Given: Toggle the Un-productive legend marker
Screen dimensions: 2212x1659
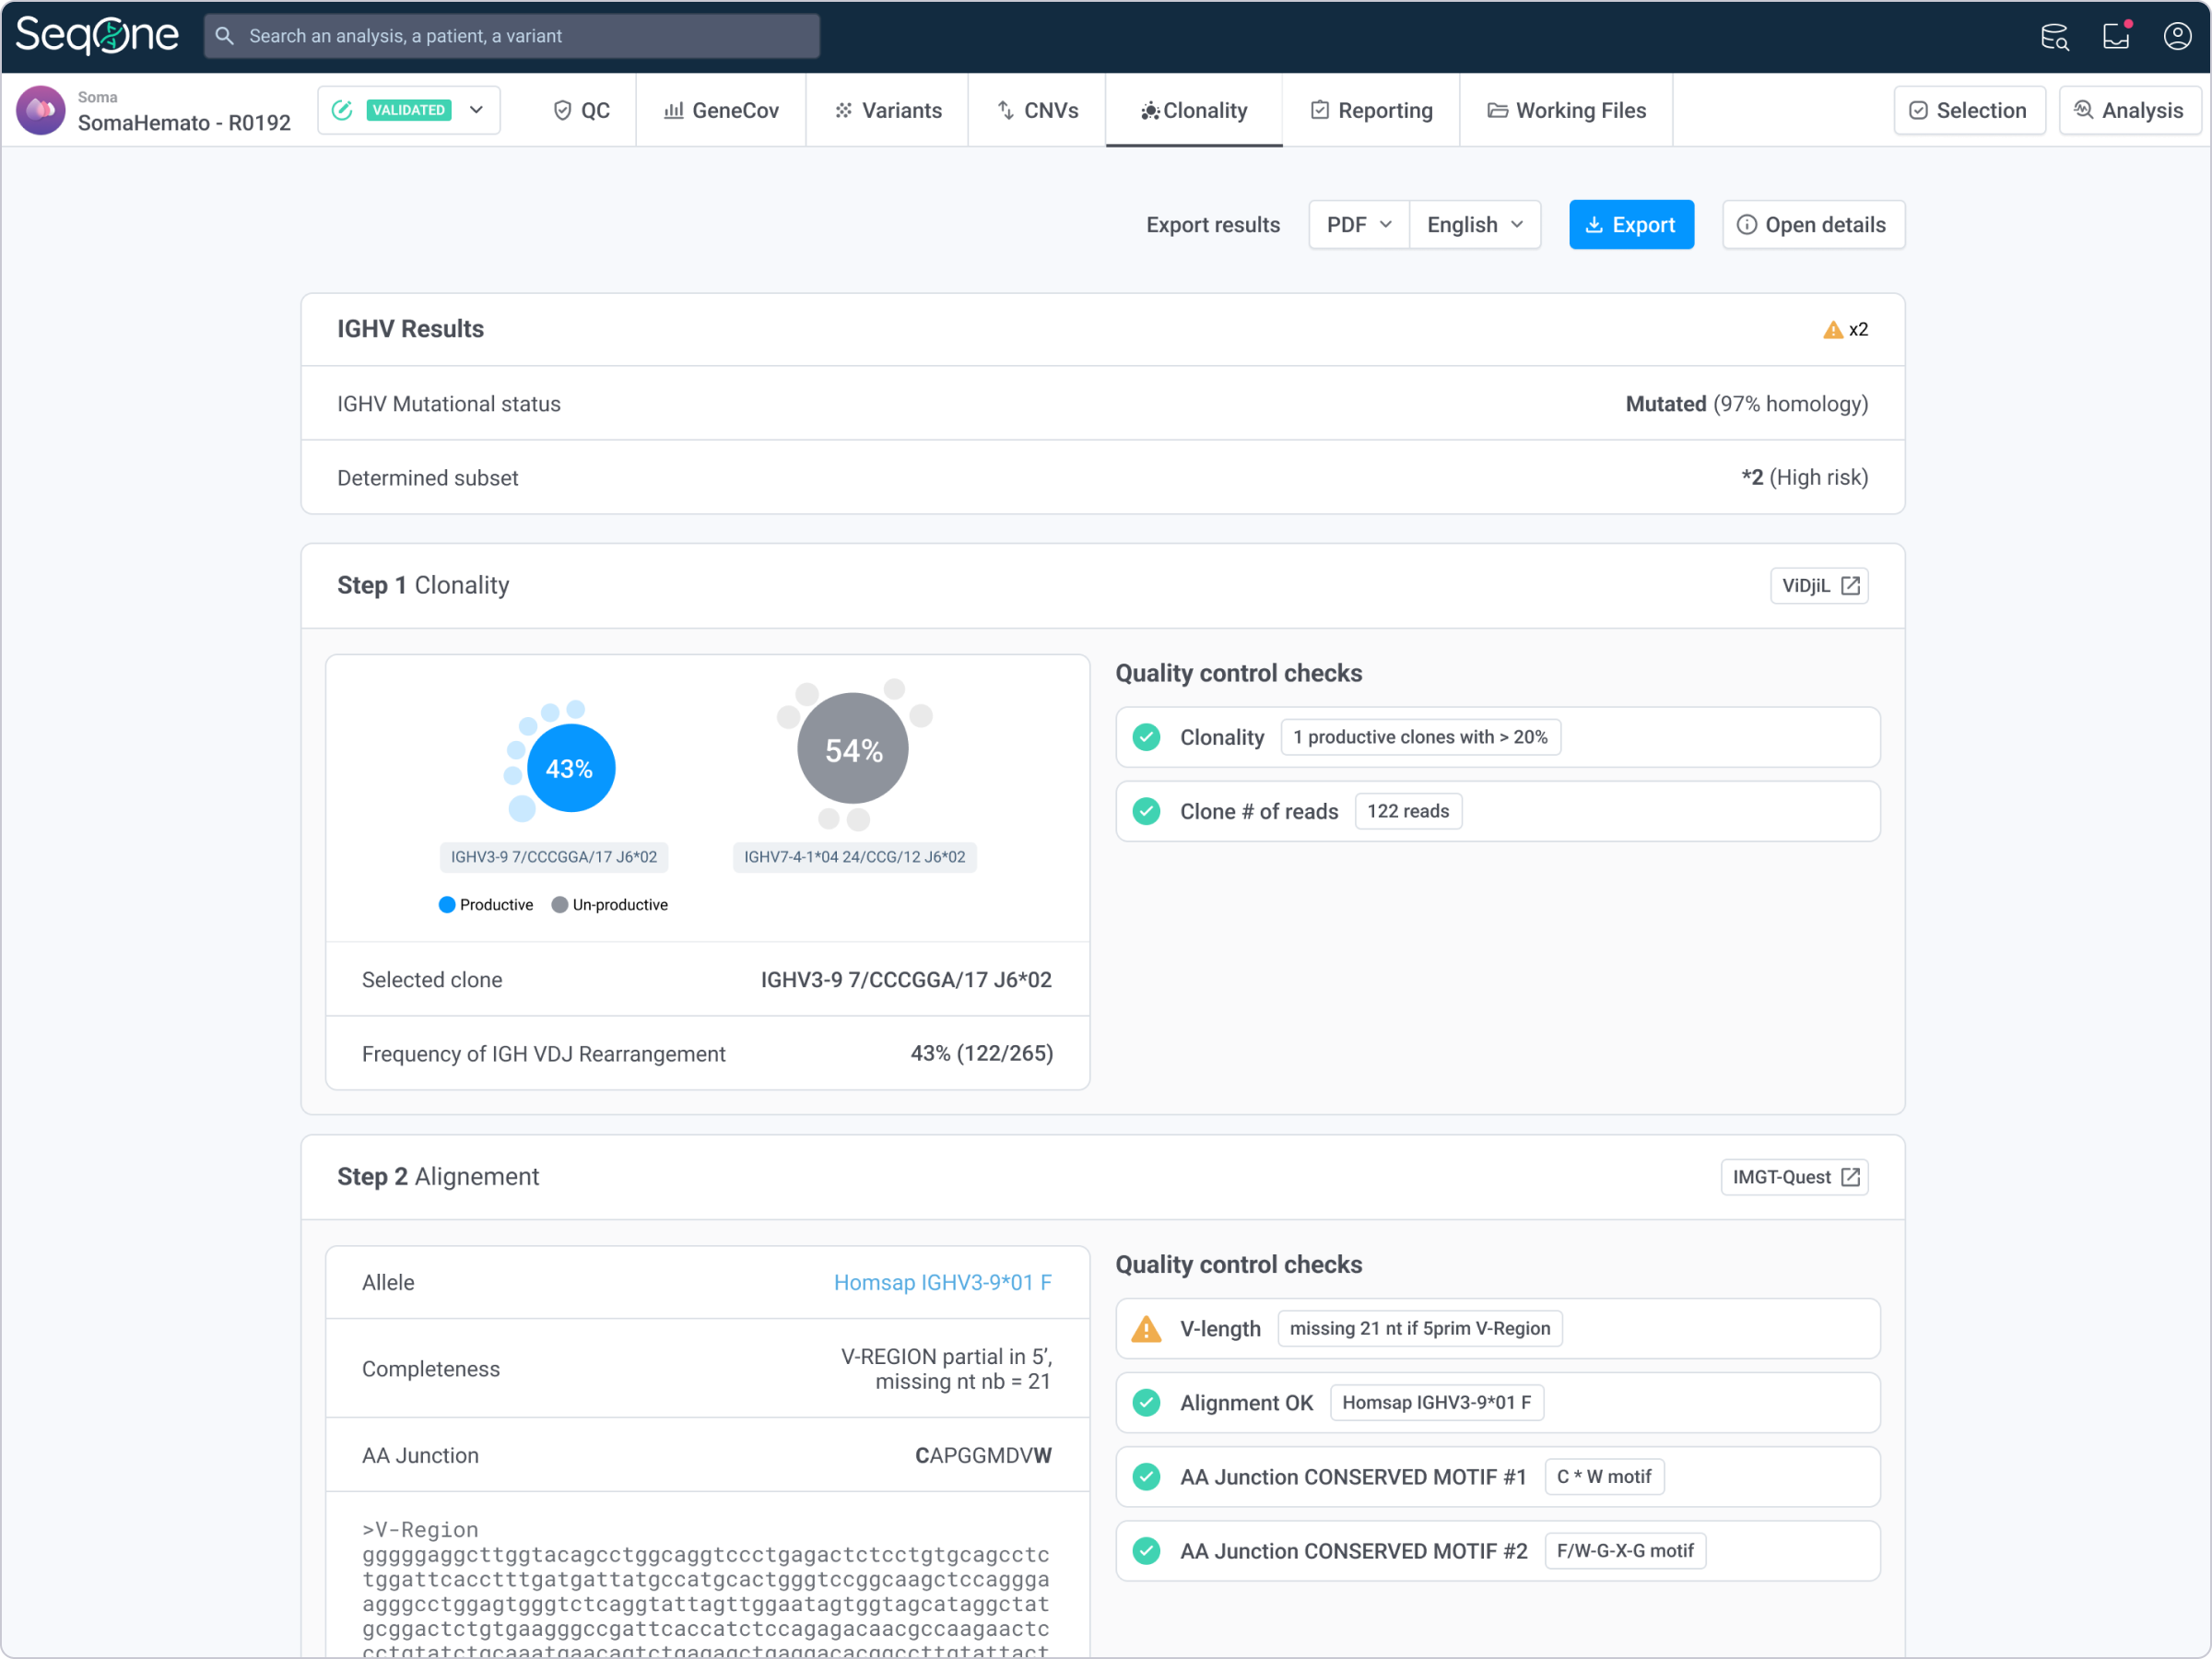Looking at the screenshot, I should [560, 905].
